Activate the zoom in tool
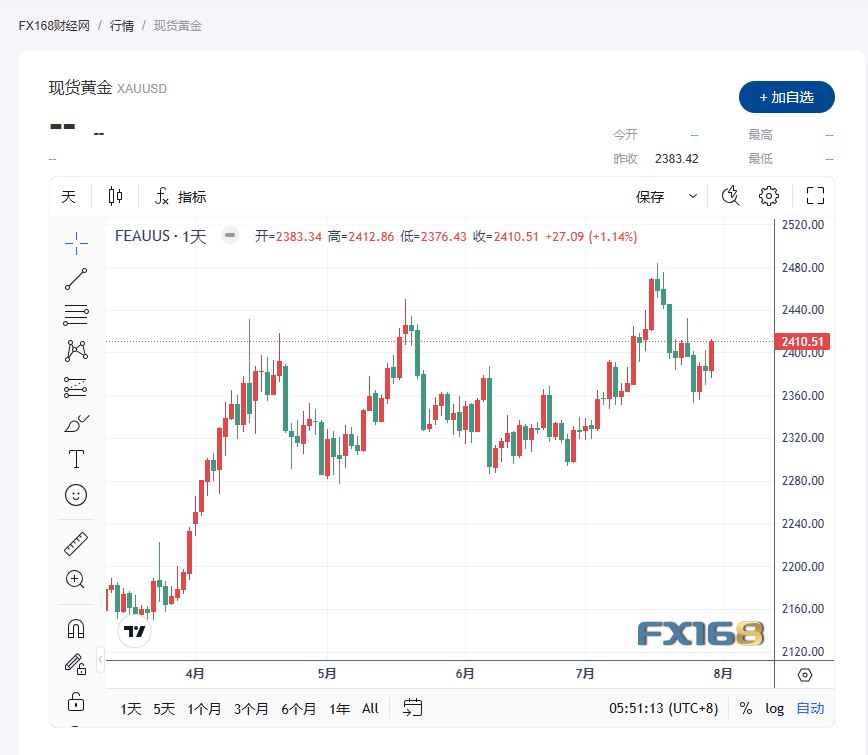 pos(76,580)
